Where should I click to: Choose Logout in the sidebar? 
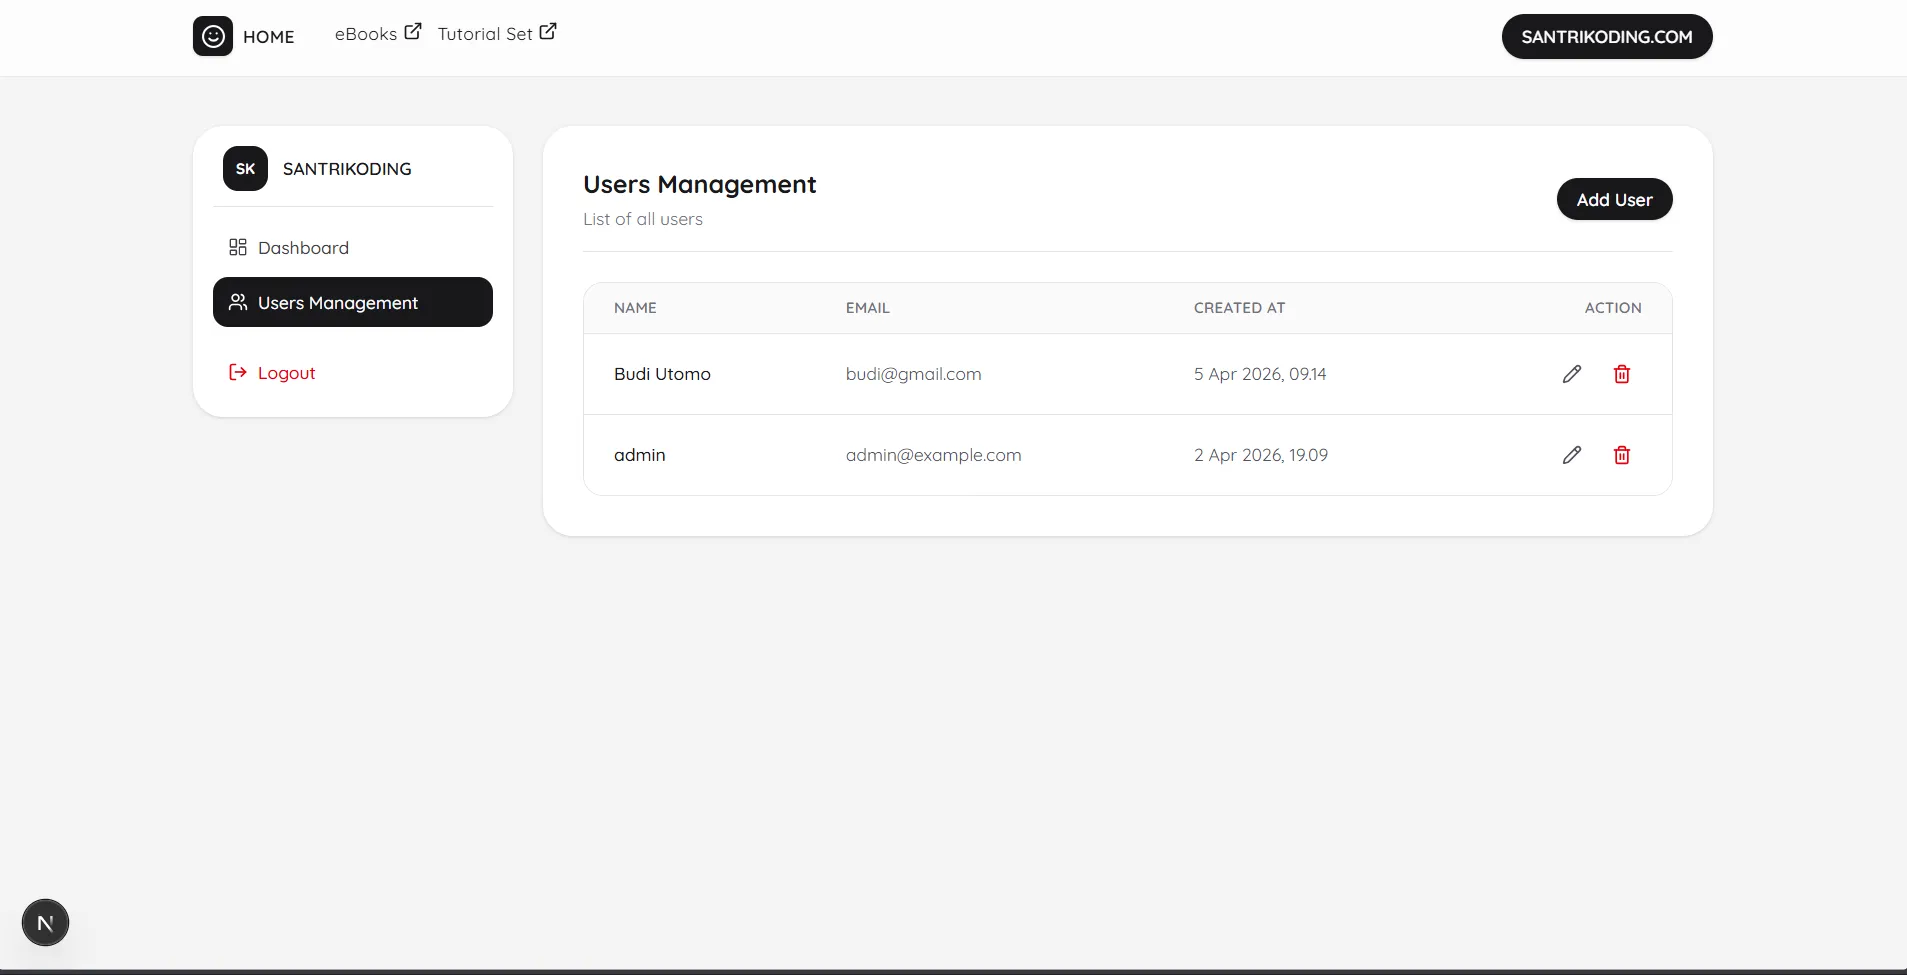tap(353, 372)
